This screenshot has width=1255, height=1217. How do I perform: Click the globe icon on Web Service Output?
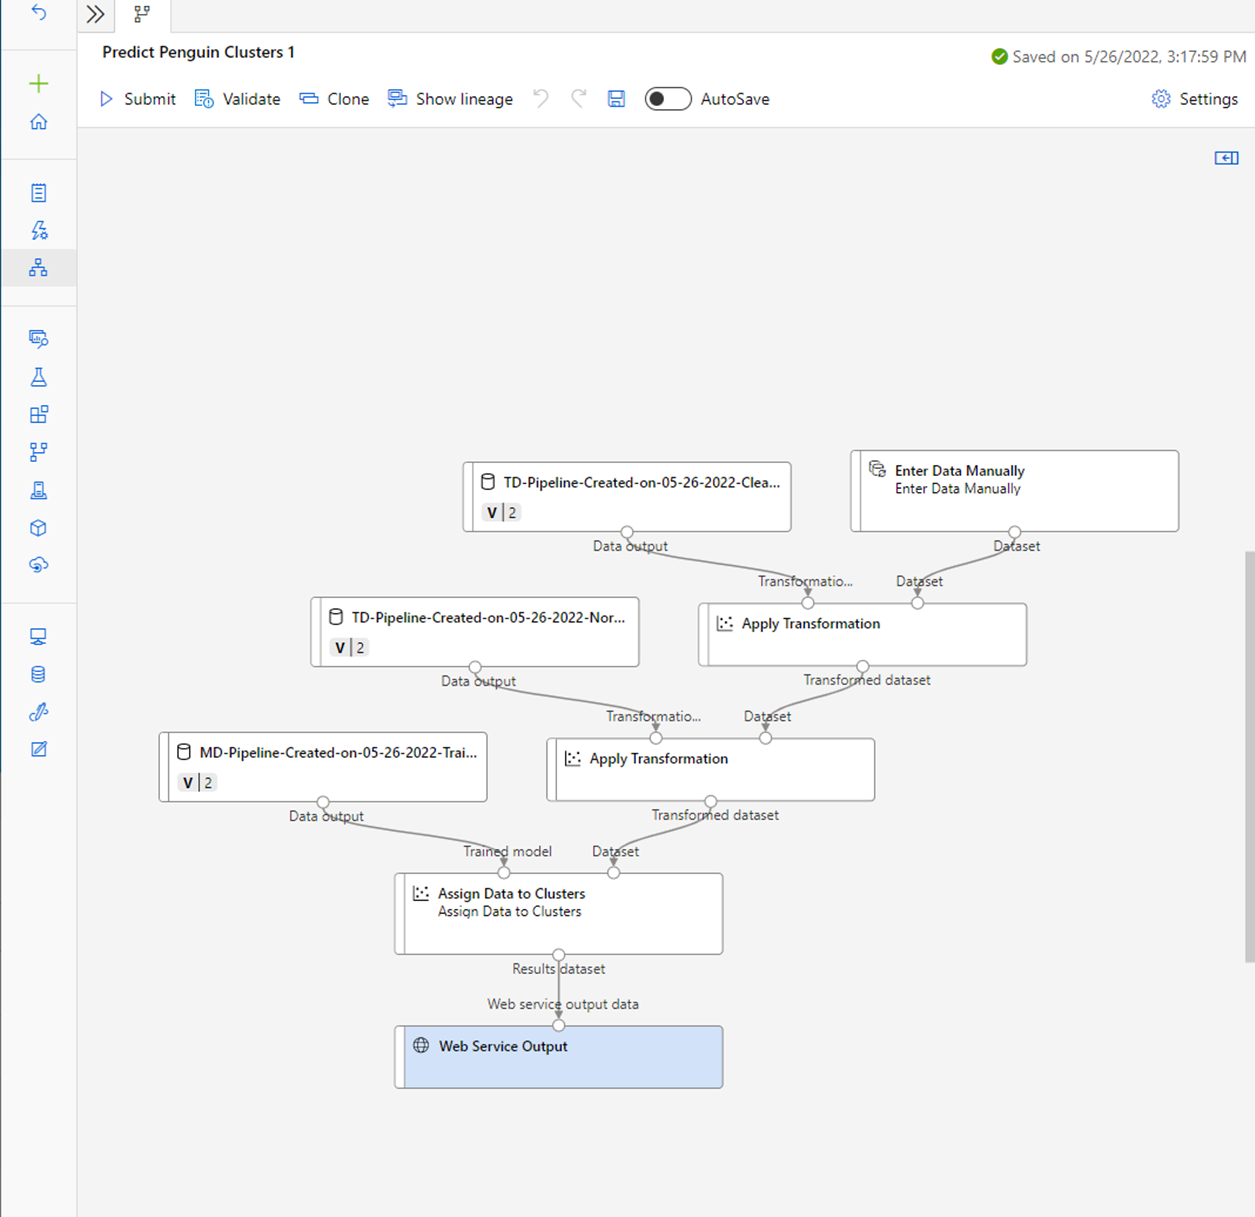421,1045
